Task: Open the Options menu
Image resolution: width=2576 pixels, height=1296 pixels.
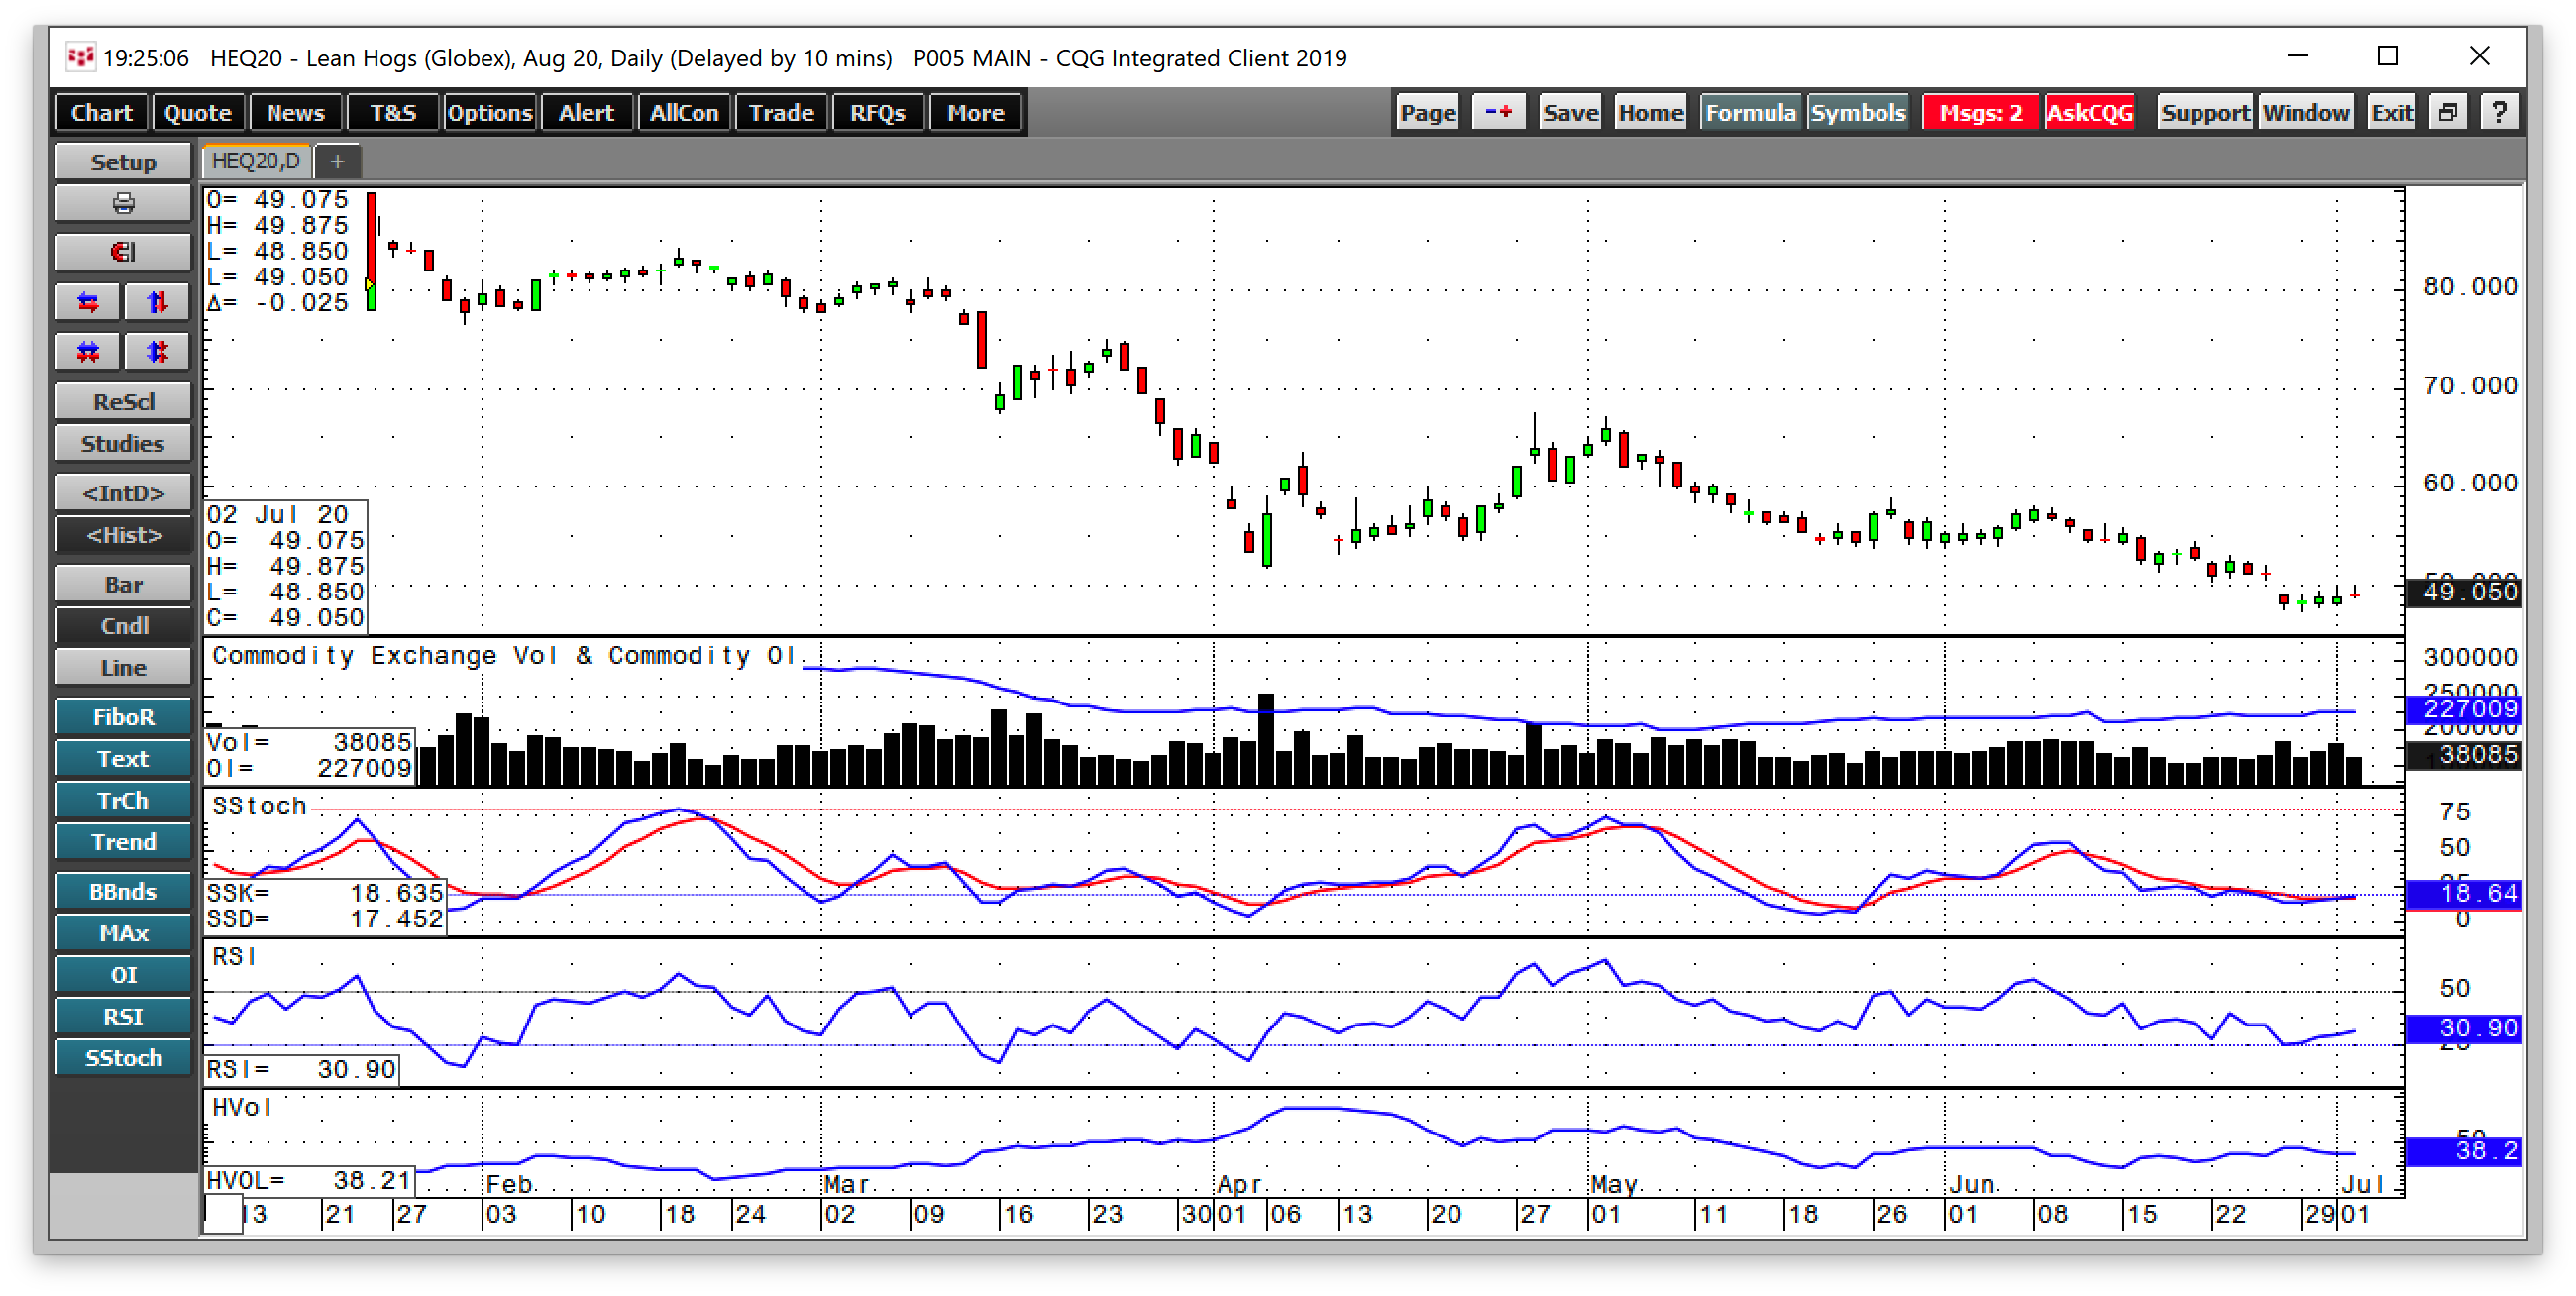Action: point(489,112)
